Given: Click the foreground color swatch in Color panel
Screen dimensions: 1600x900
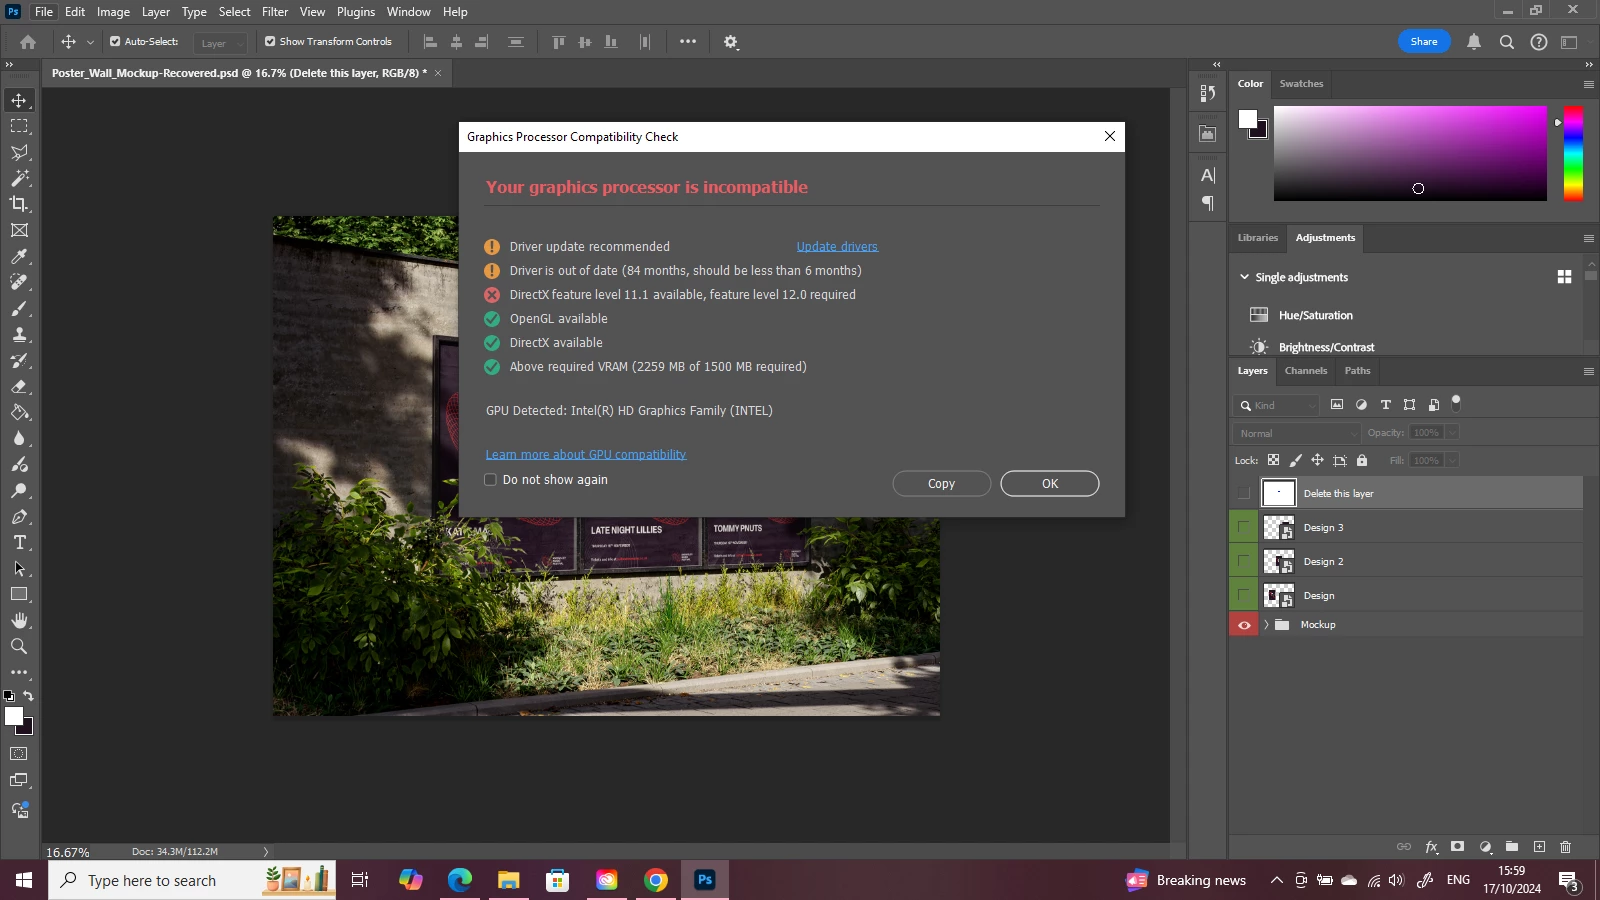Looking at the screenshot, I should point(1248,120).
